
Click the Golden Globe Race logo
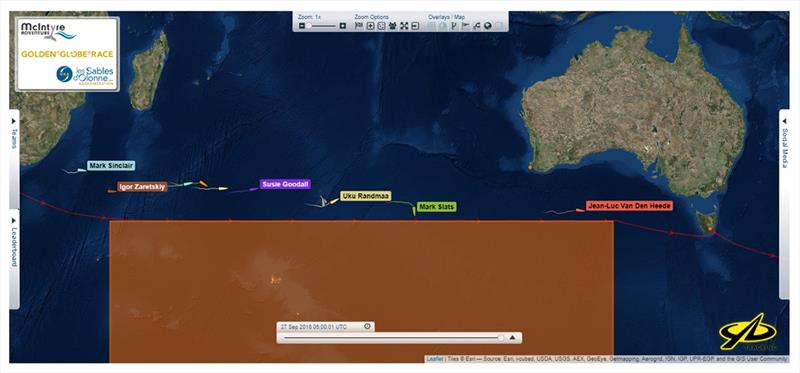67,54
